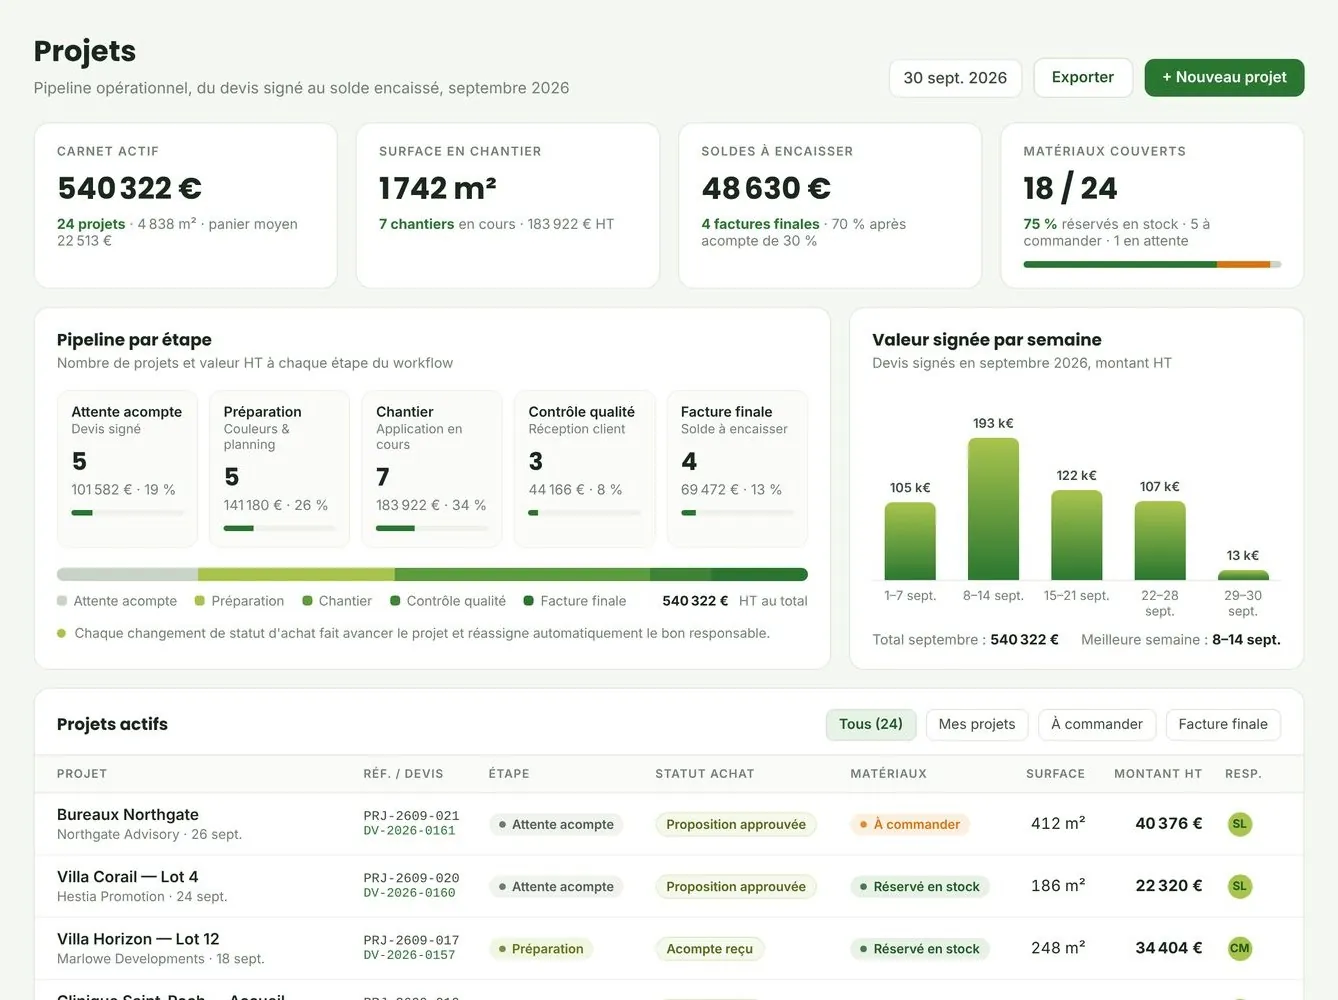This screenshot has height=1000, width=1338.
Task: Click the Chantier legend color dot
Action: [x=307, y=601]
